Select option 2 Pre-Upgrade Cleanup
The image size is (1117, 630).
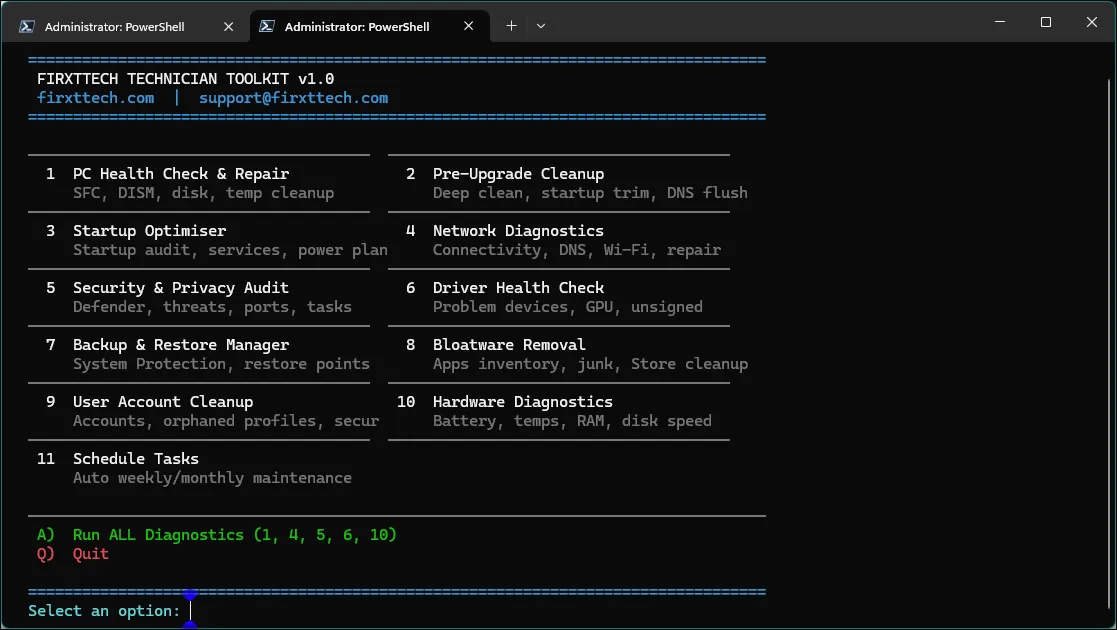(518, 173)
